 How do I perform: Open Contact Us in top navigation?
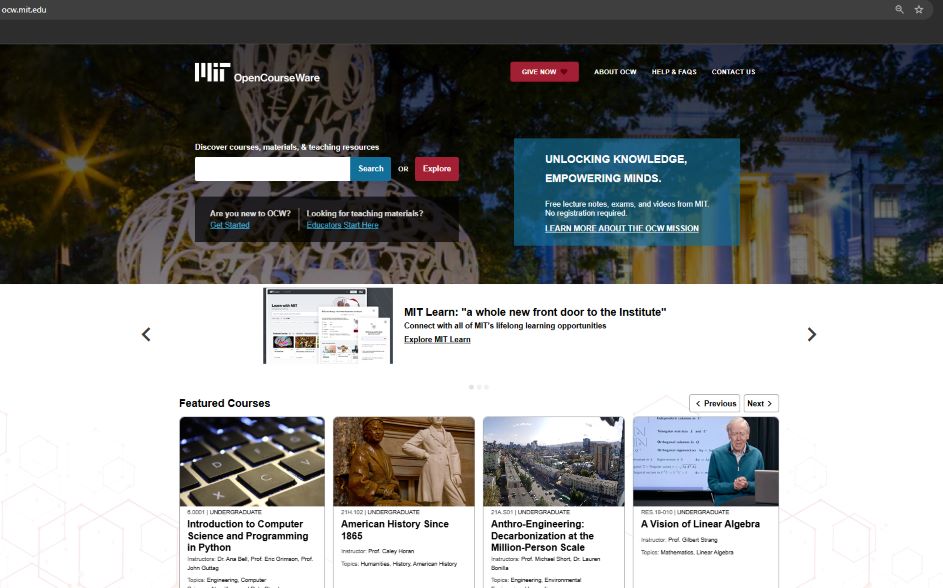[733, 72]
